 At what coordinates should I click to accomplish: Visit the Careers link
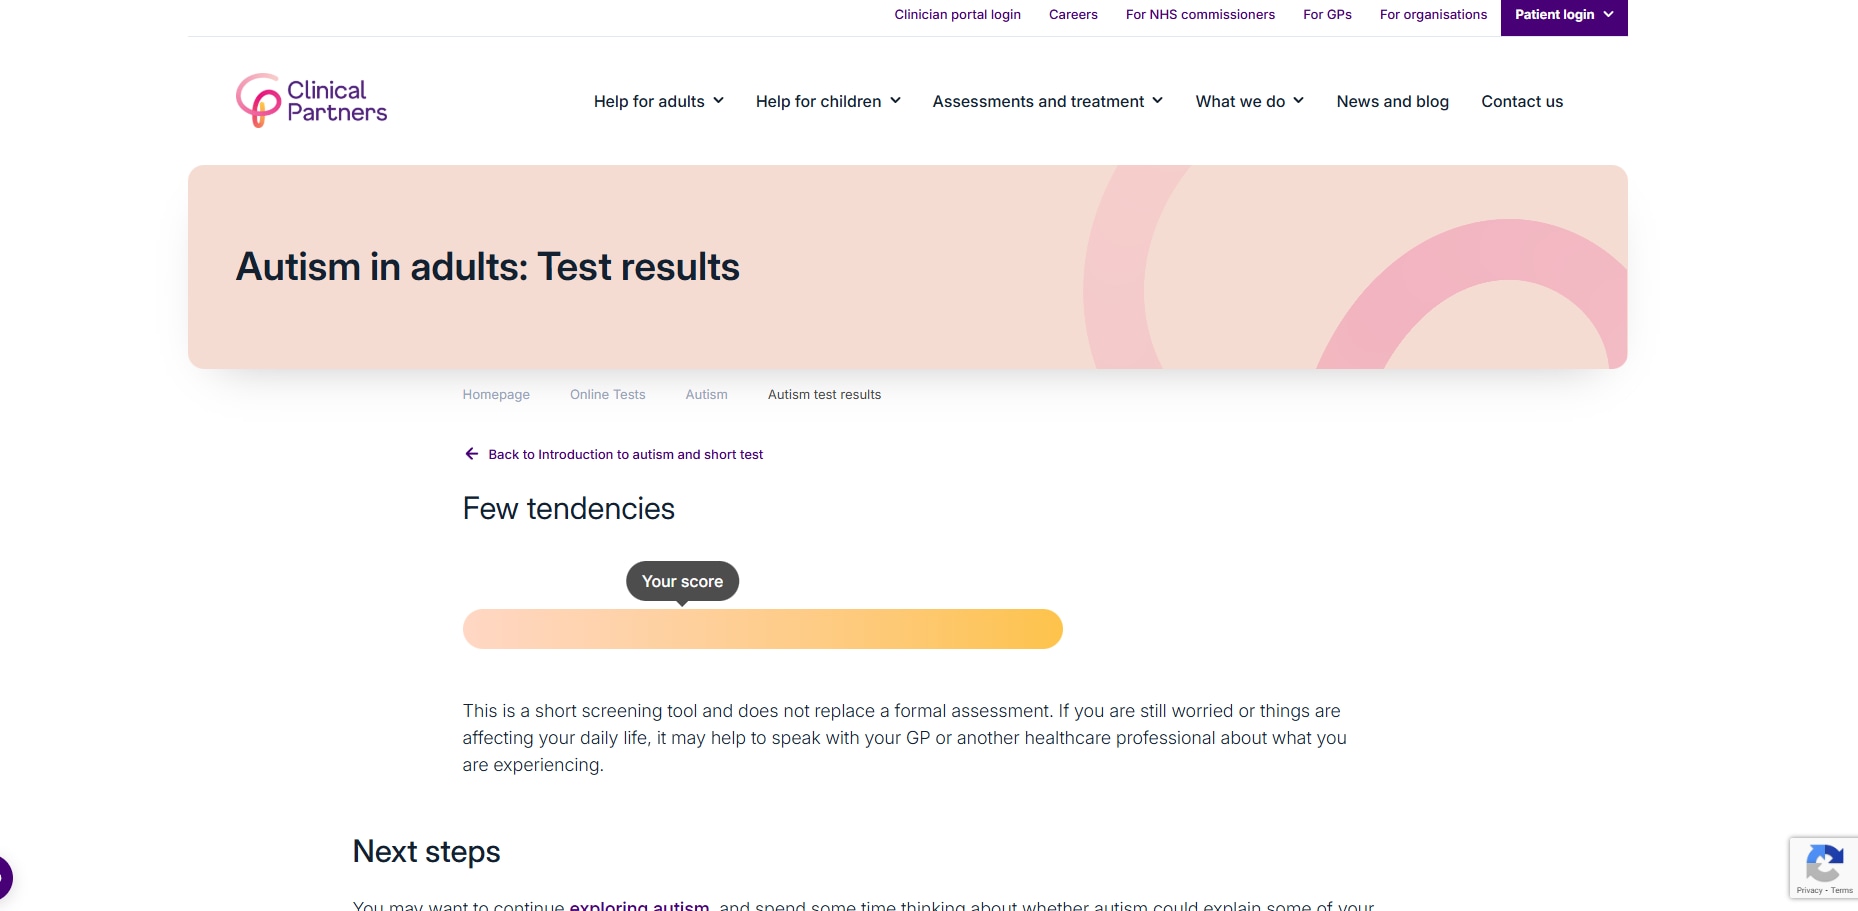click(x=1073, y=15)
